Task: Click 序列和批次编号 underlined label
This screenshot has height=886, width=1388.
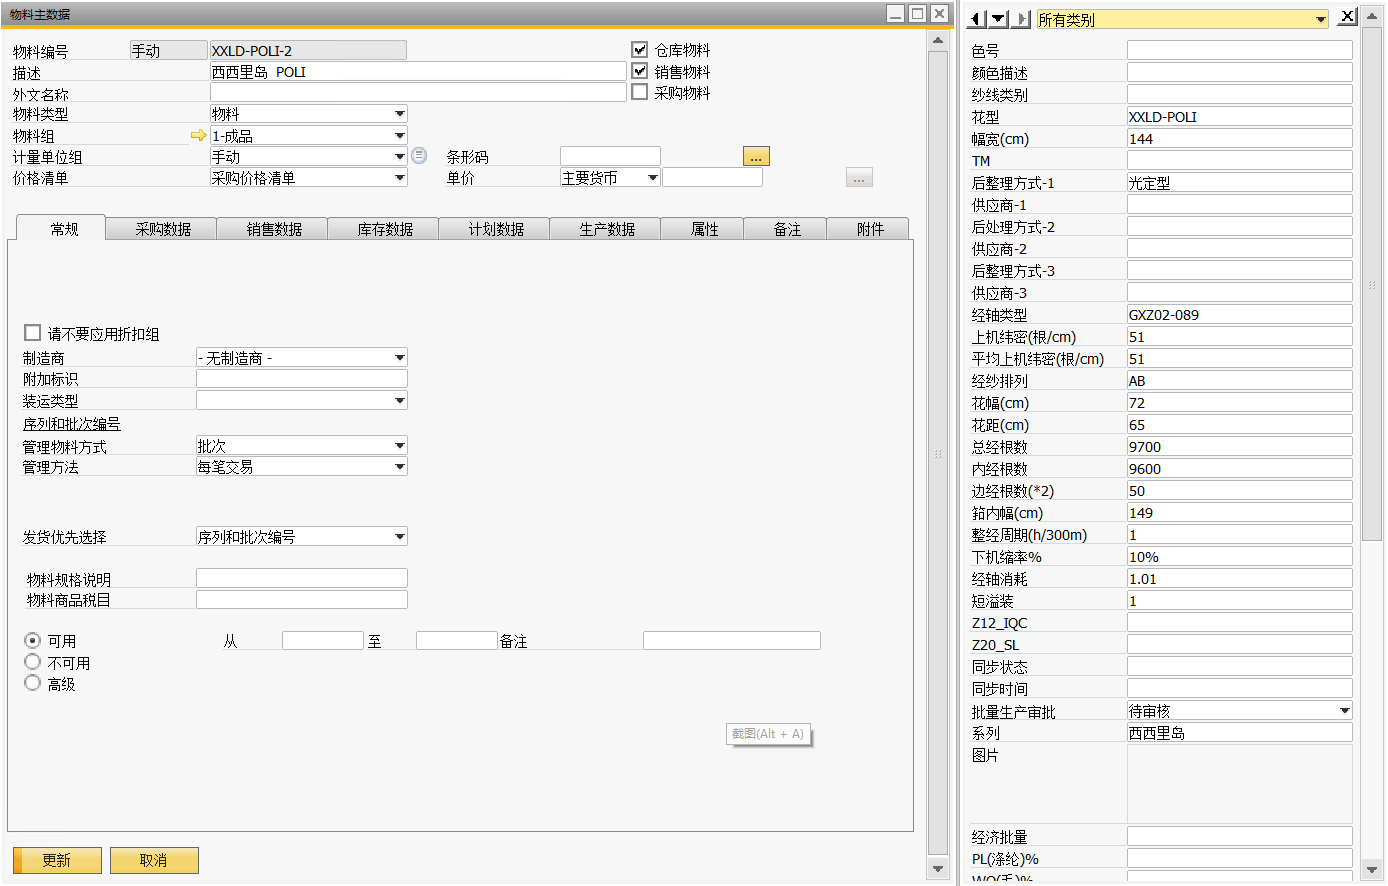Action: click(72, 424)
